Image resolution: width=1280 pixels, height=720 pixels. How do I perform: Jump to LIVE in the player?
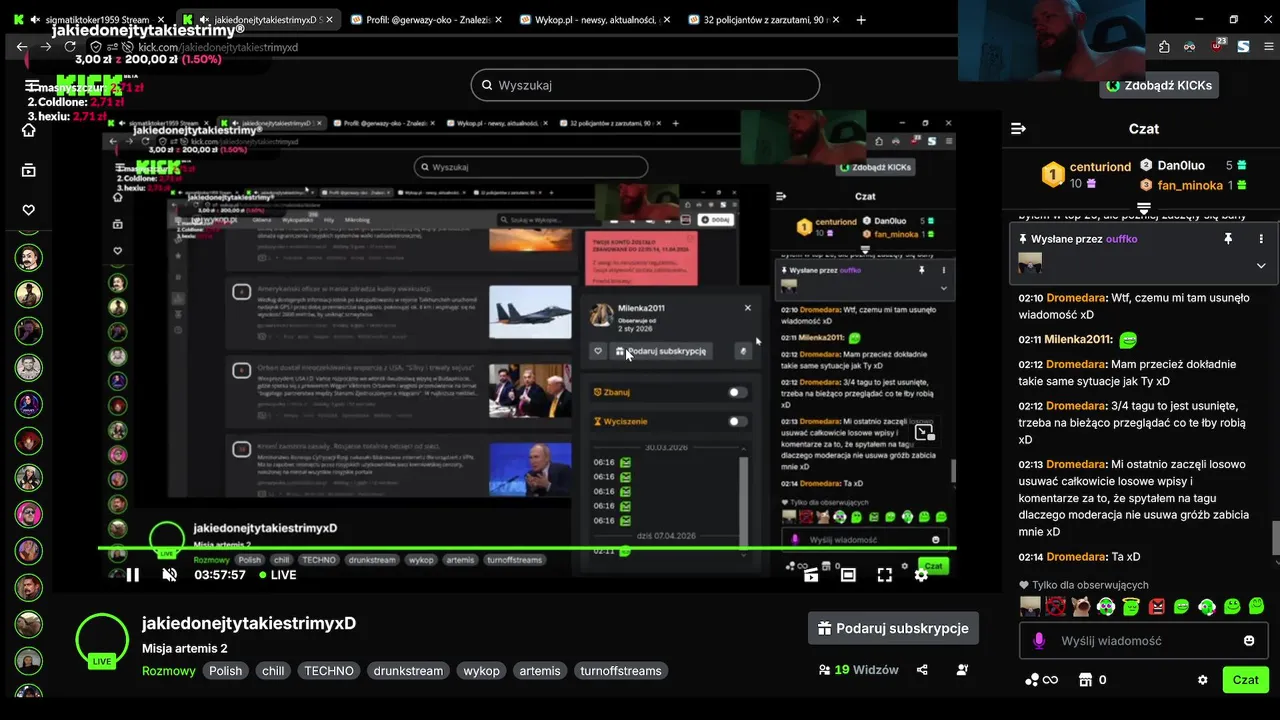coord(277,575)
